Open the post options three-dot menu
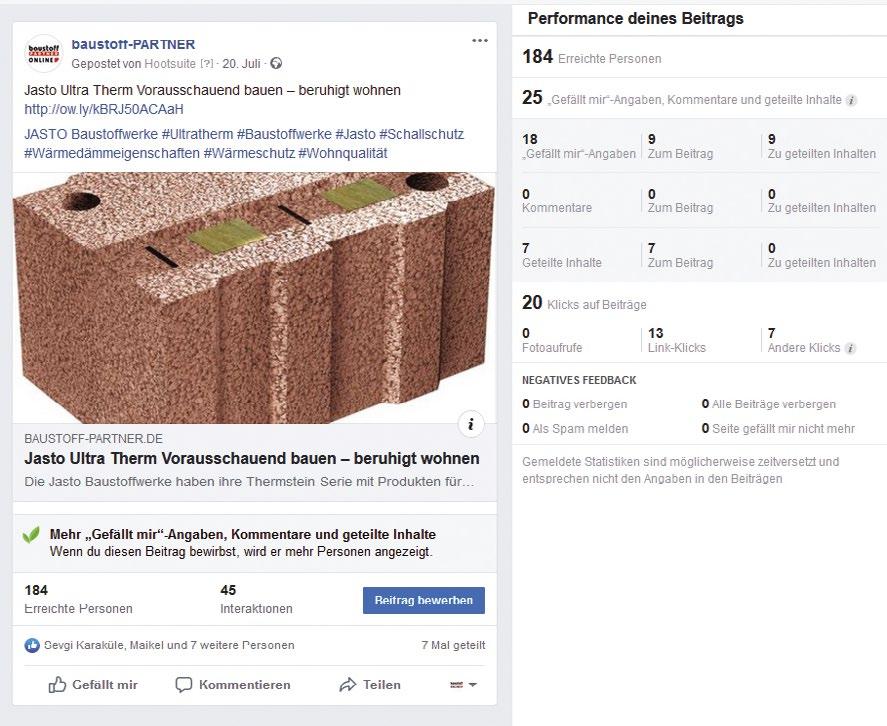Screen dimensions: 887x726 coord(480,40)
